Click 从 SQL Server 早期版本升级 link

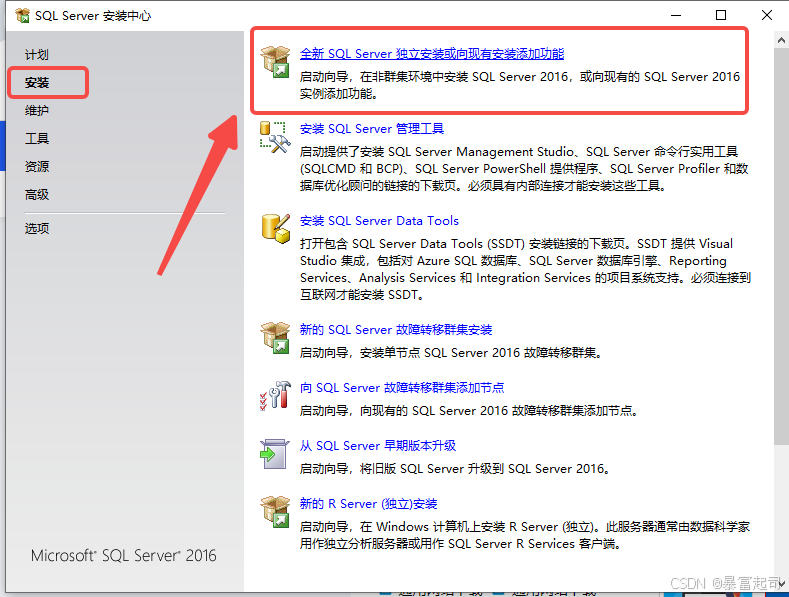point(378,446)
